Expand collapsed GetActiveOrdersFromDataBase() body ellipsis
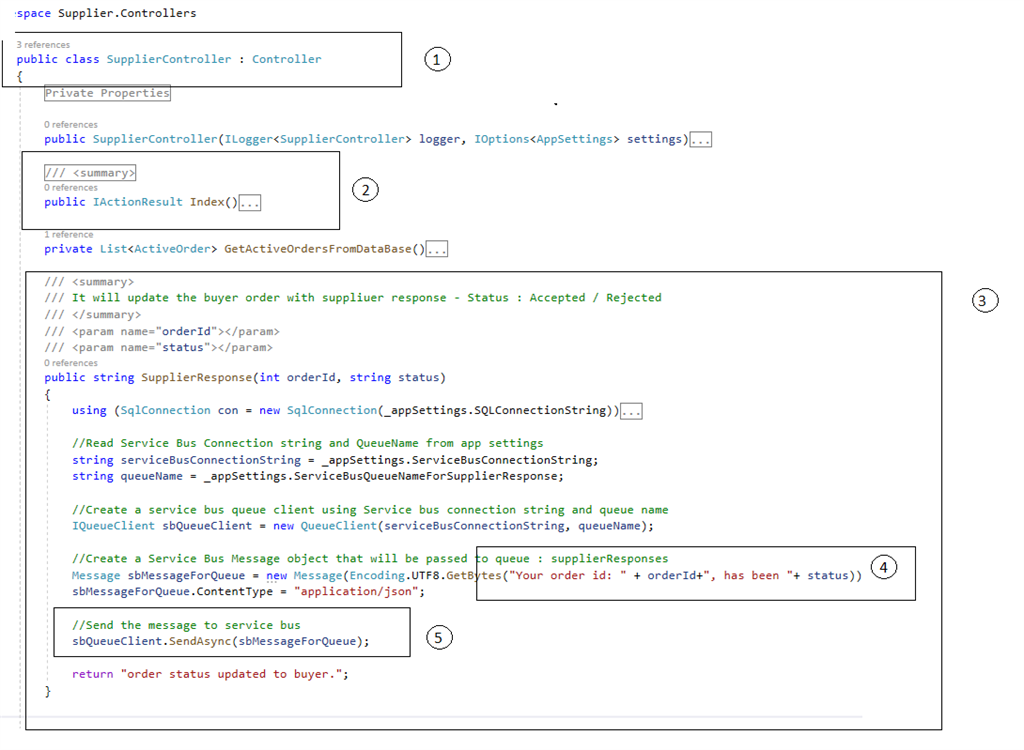Image resolution: width=1024 pixels, height=750 pixels. [437, 249]
